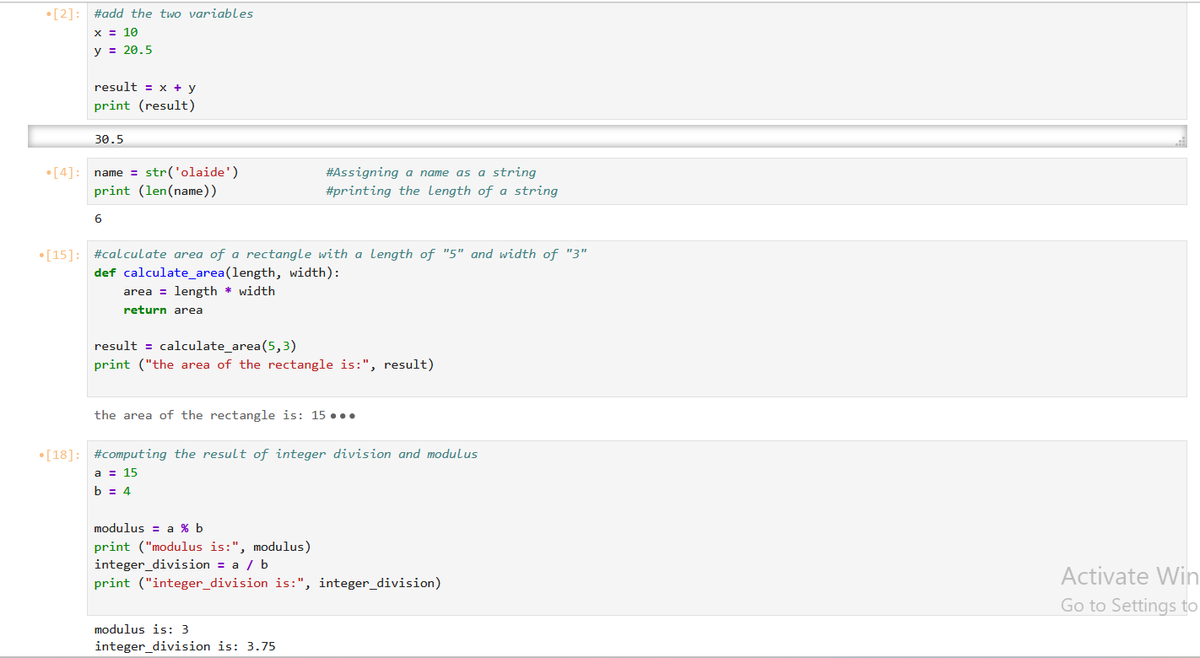
Task: Click the '#calculate area of a rectangle' comment
Action: [340, 255]
